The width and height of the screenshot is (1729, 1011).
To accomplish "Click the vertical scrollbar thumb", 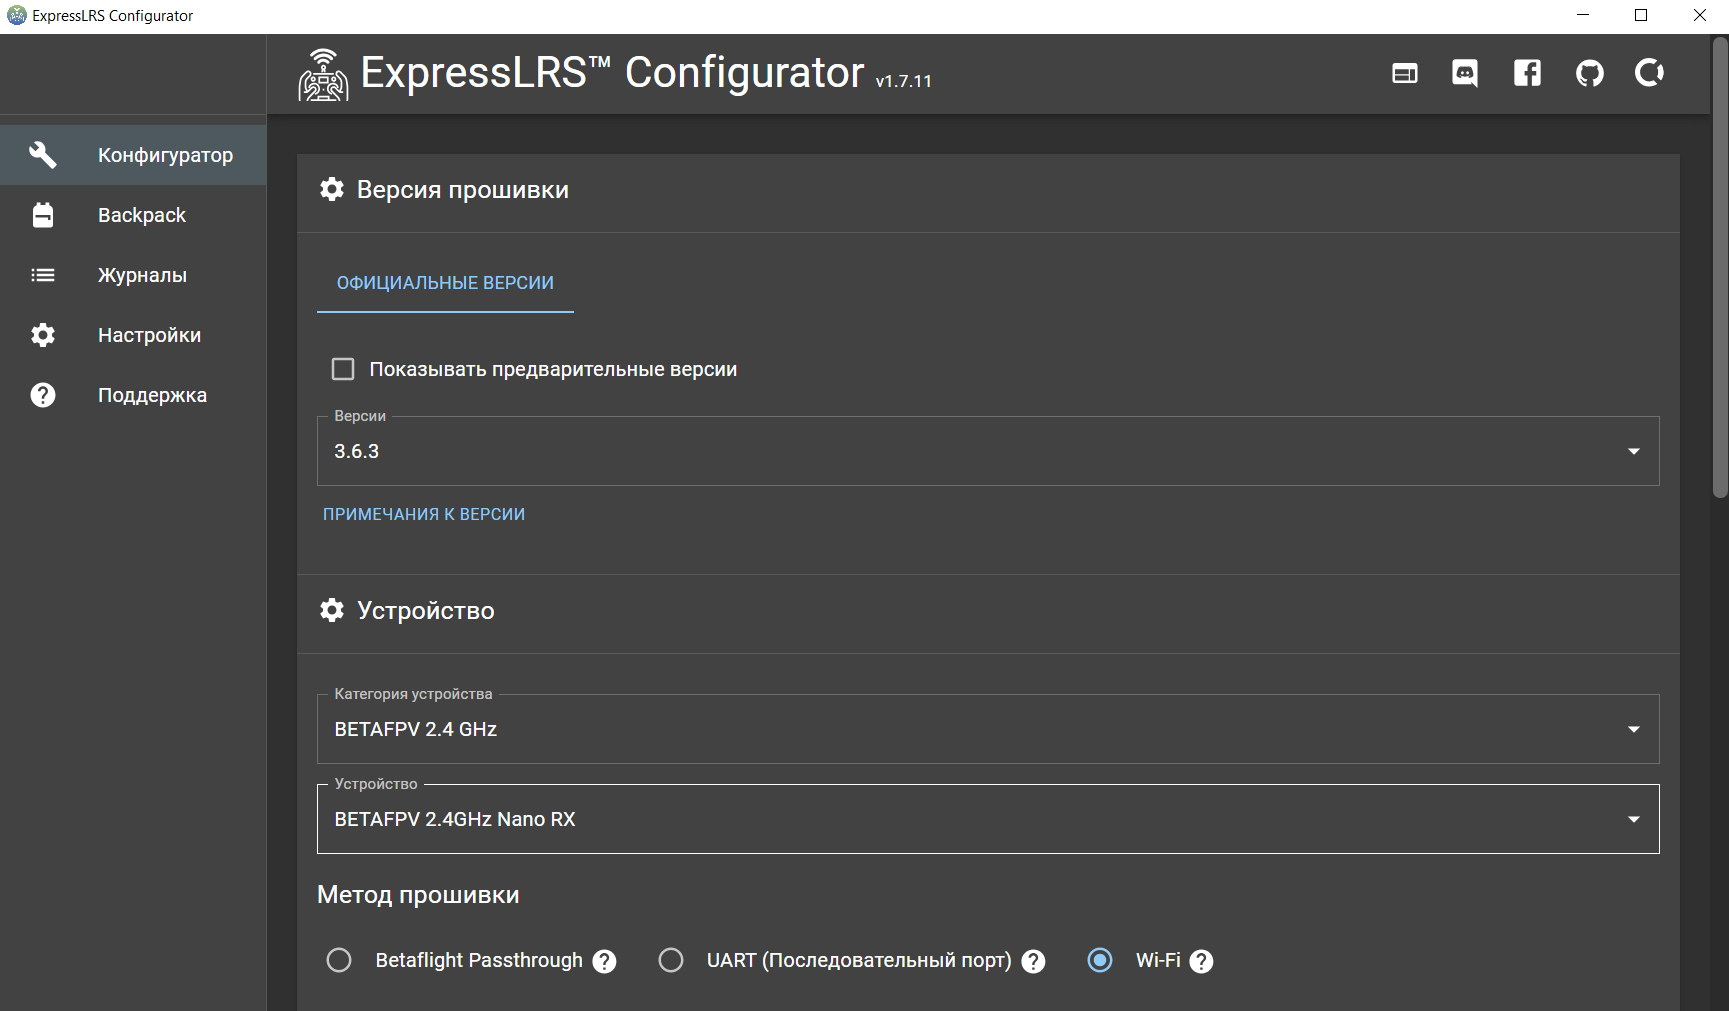I will click(x=1720, y=268).
